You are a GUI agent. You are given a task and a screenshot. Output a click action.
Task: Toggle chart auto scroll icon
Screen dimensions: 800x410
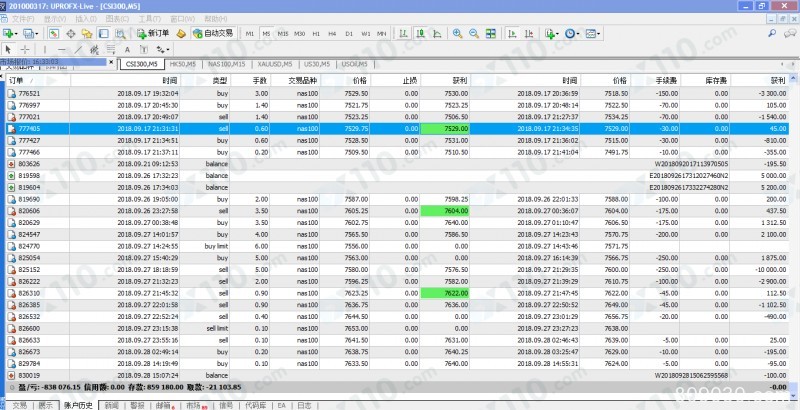512,34
